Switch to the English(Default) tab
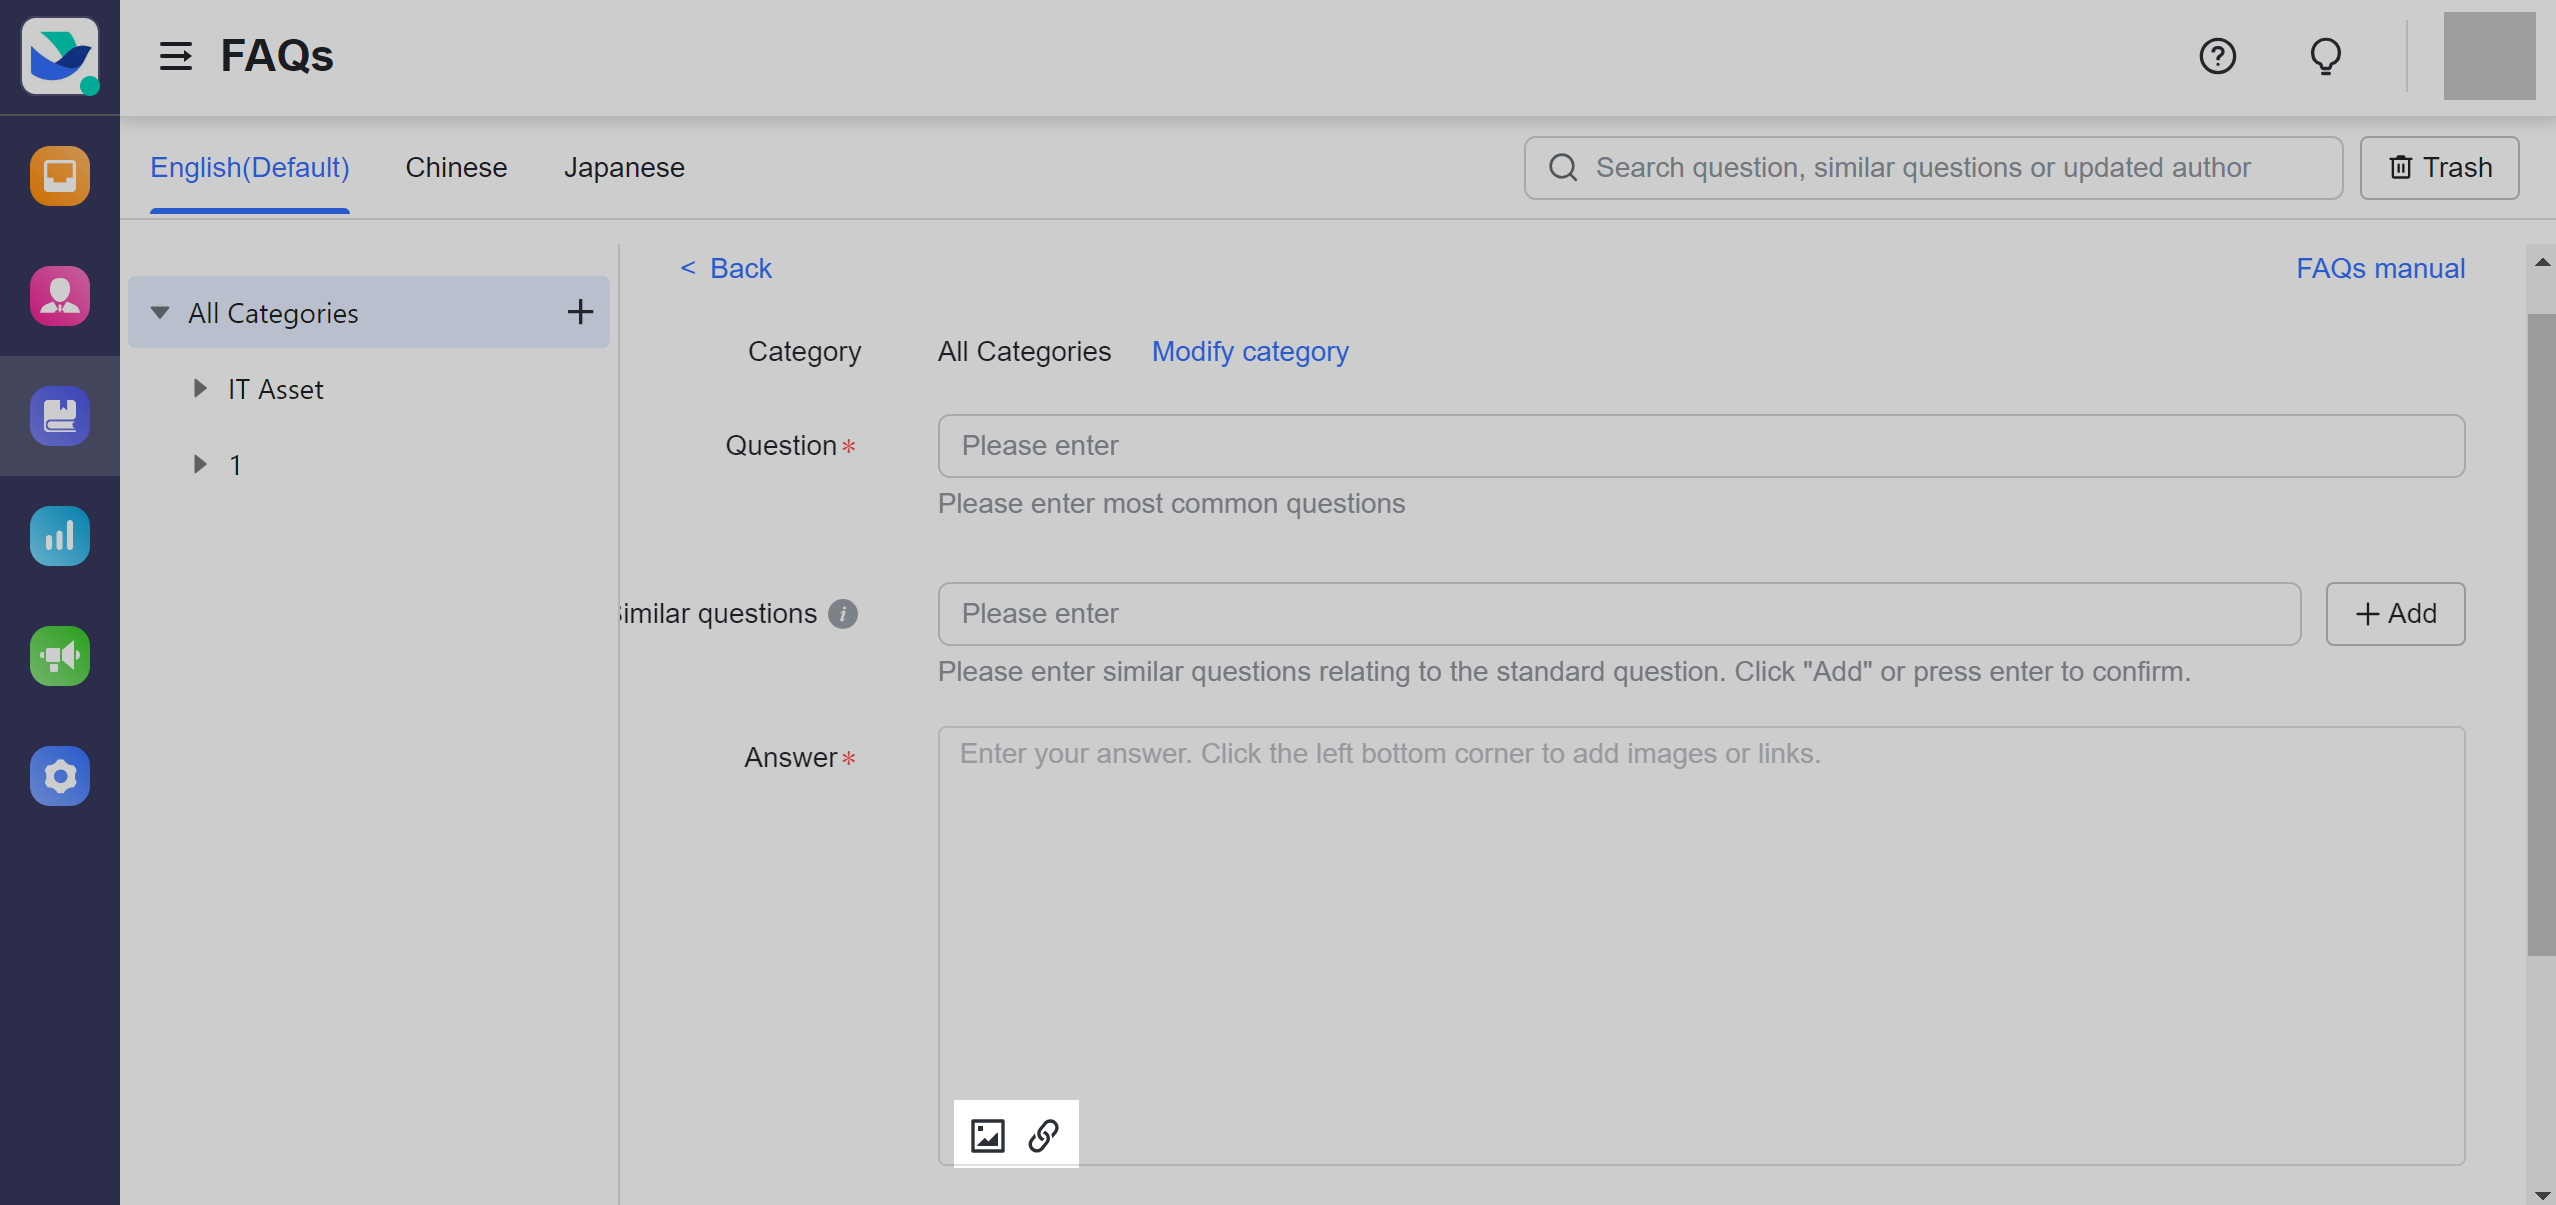The width and height of the screenshot is (2556, 1205). [250, 168]
